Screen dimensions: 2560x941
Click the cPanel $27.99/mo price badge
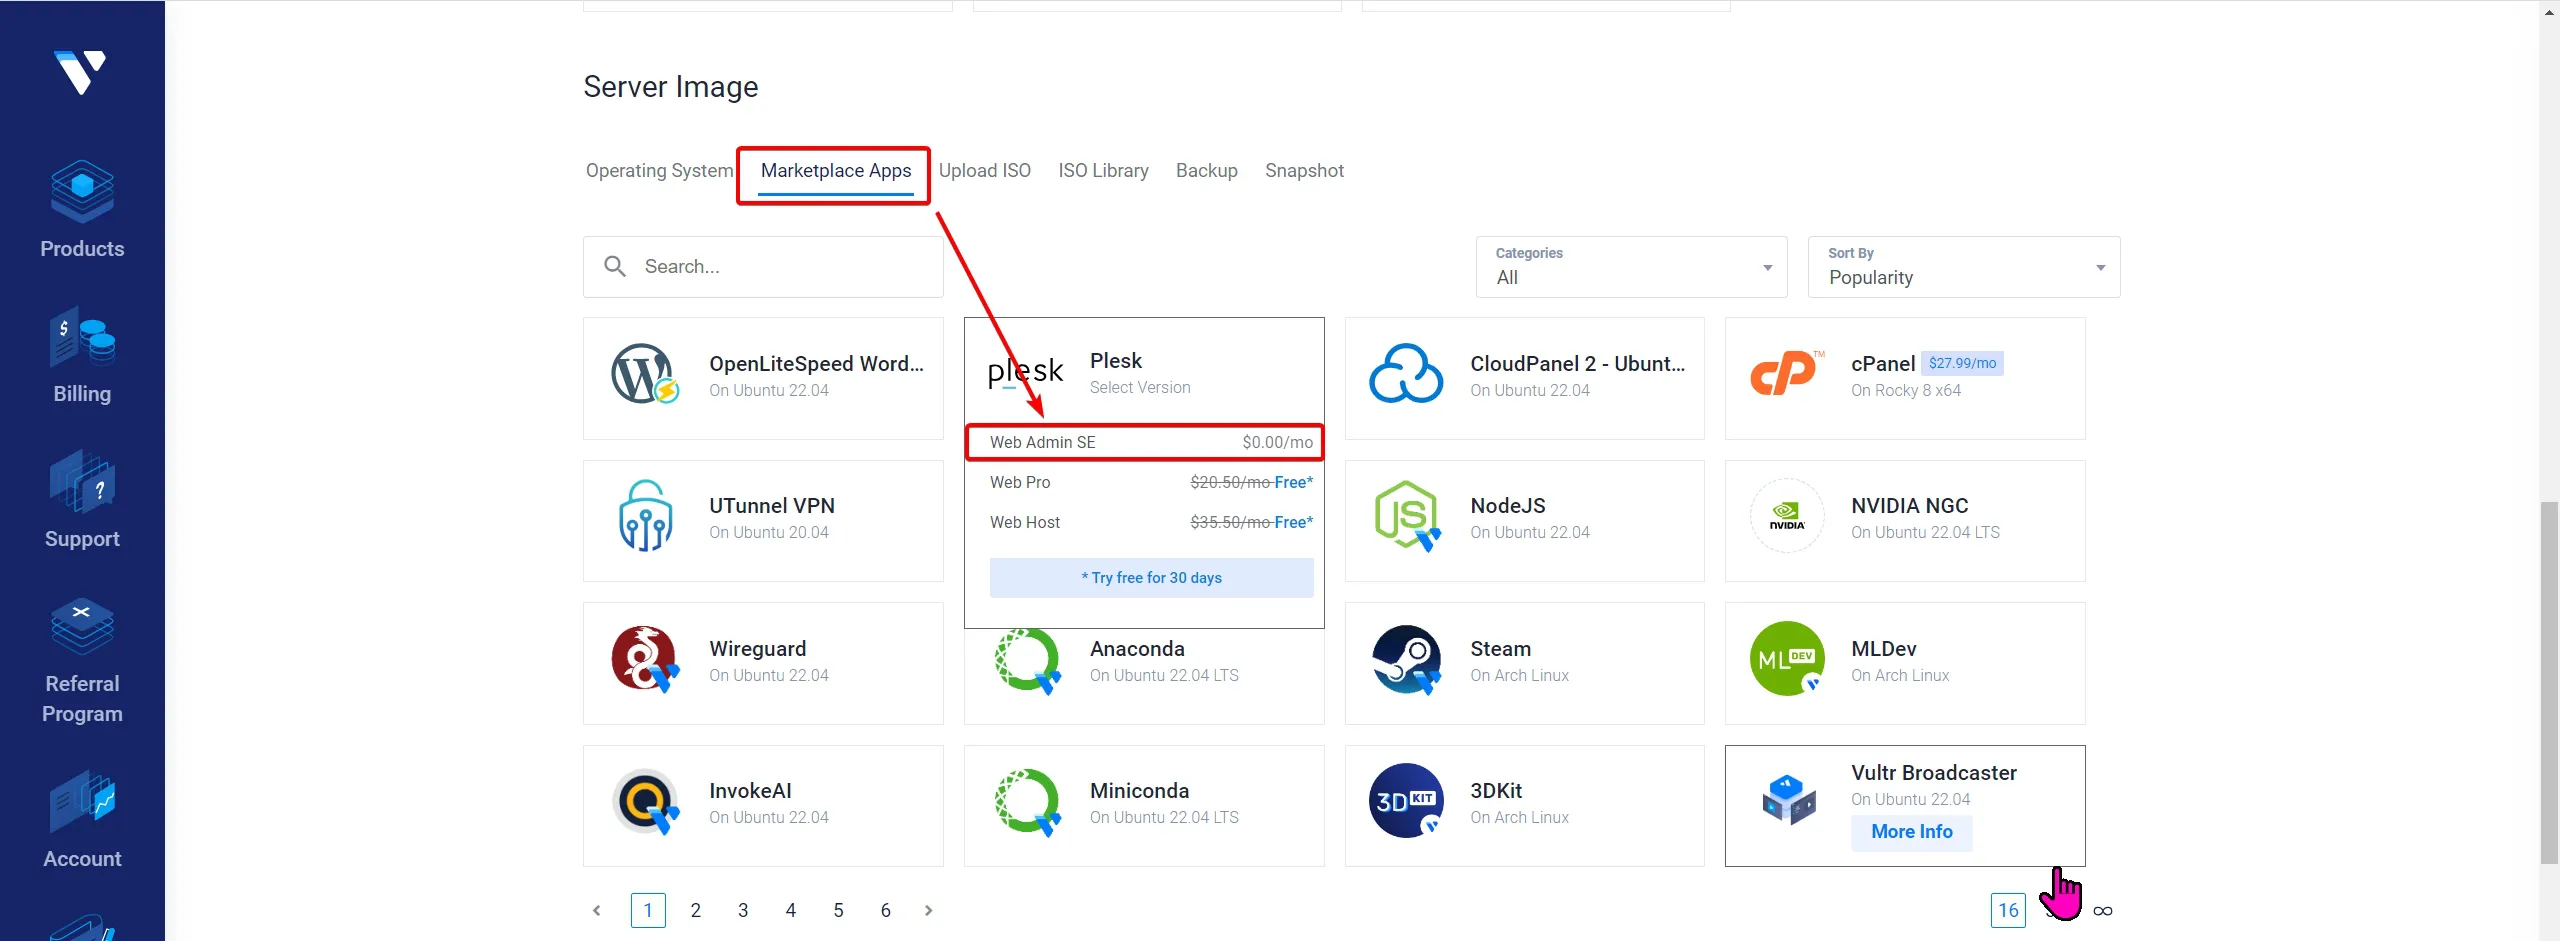coord(1962,363)
